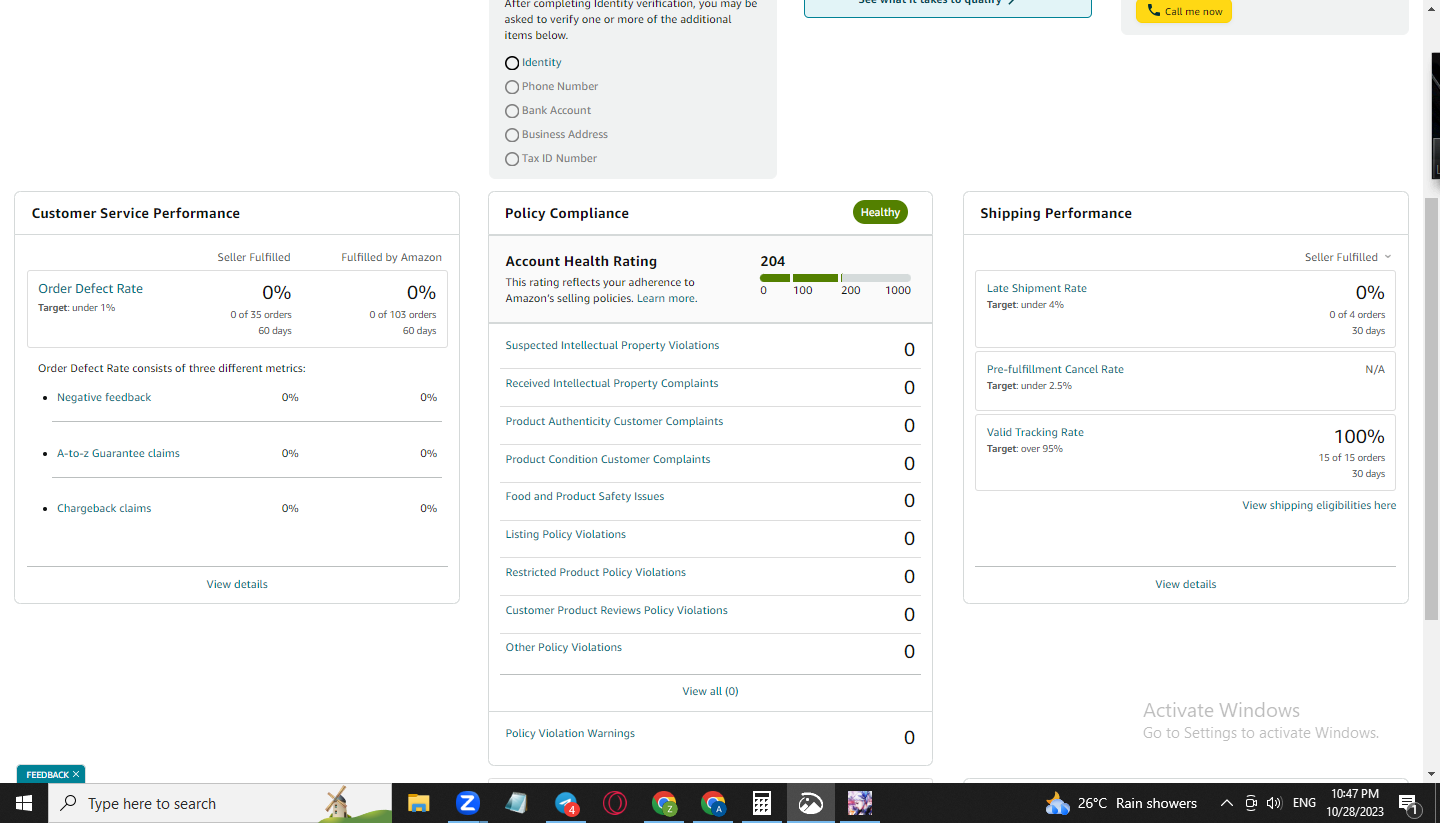Image resolution: width=1440 pixels, height=823 pixels.
Task: Open the Seller Fulfilled shipping dropdown
Action: point(1347,257)
